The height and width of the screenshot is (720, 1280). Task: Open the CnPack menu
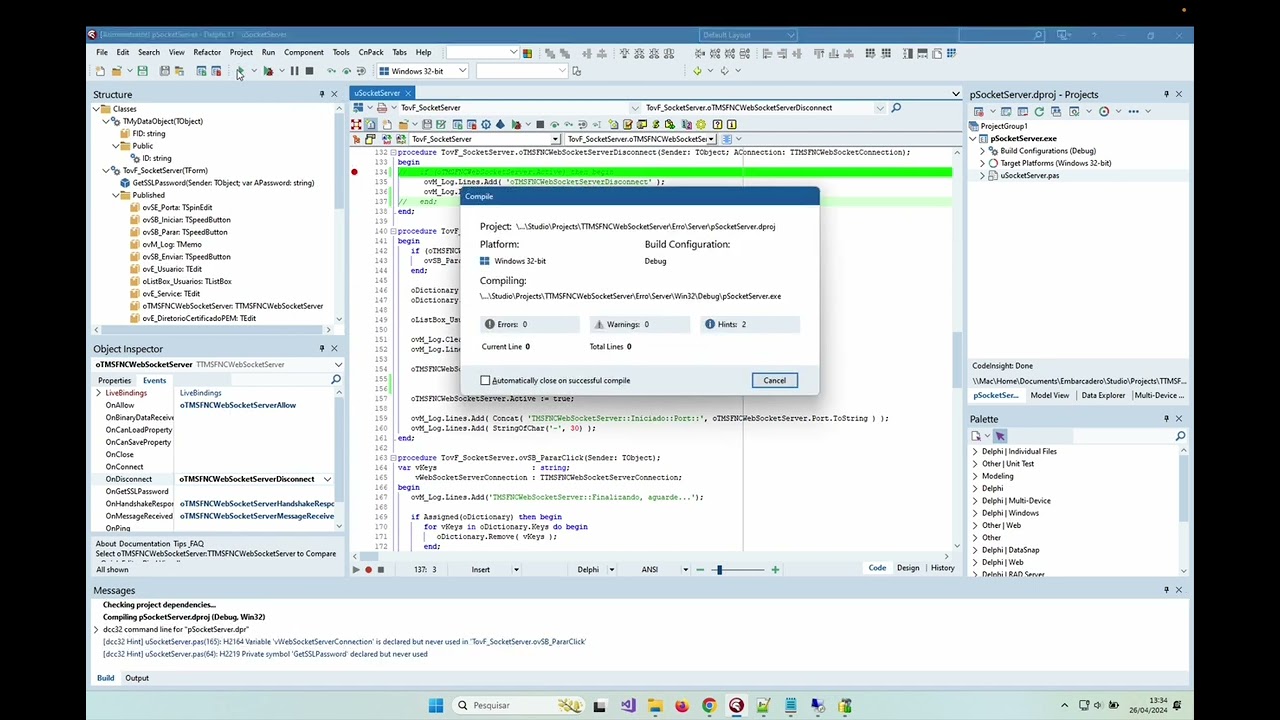coord(371,52)
